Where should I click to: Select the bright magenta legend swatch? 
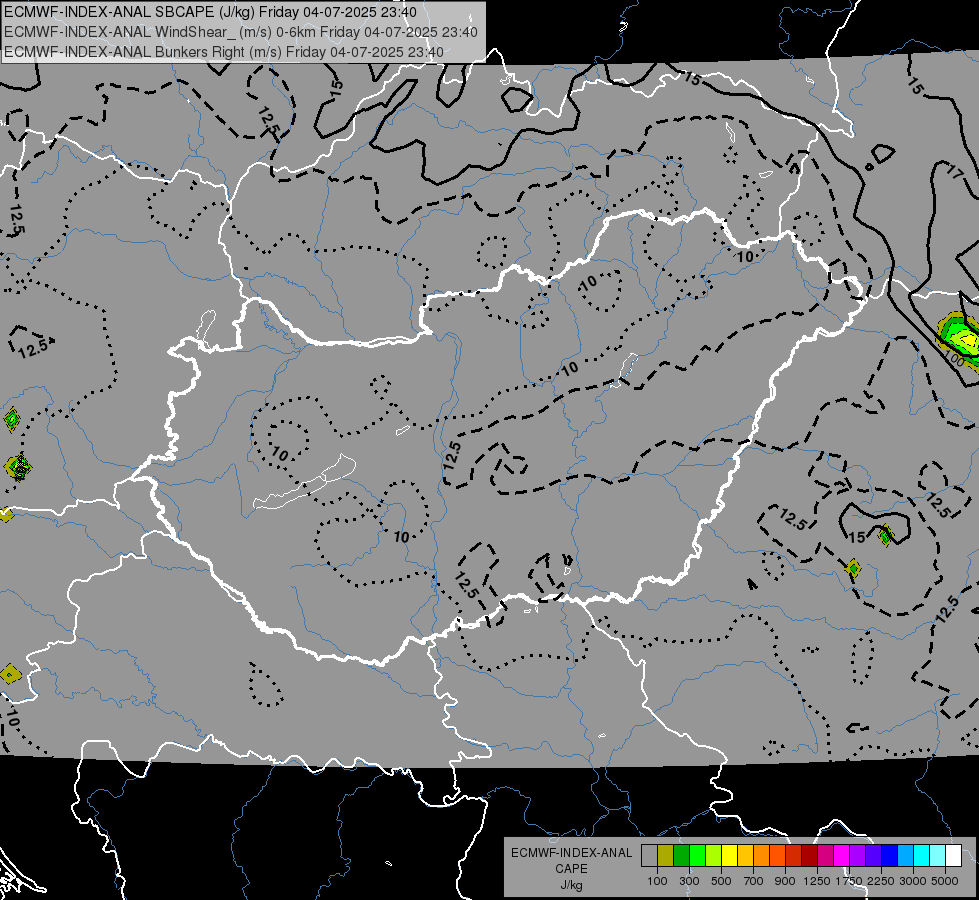[842, 856]
